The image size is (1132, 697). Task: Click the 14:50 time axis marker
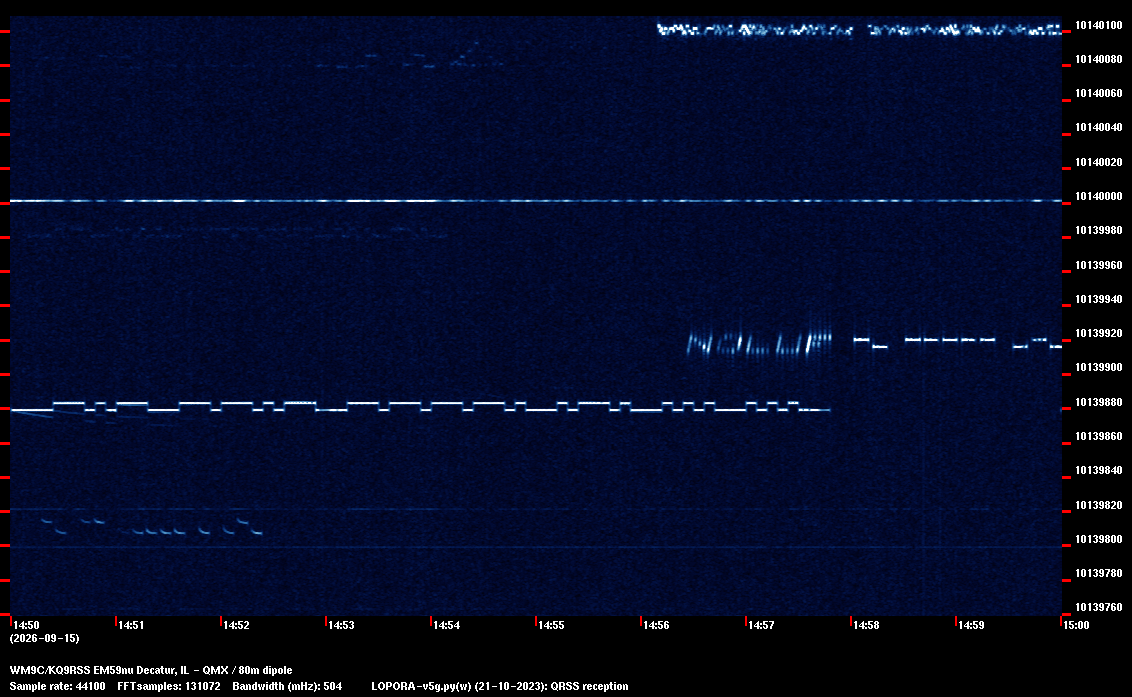(27, 625)
